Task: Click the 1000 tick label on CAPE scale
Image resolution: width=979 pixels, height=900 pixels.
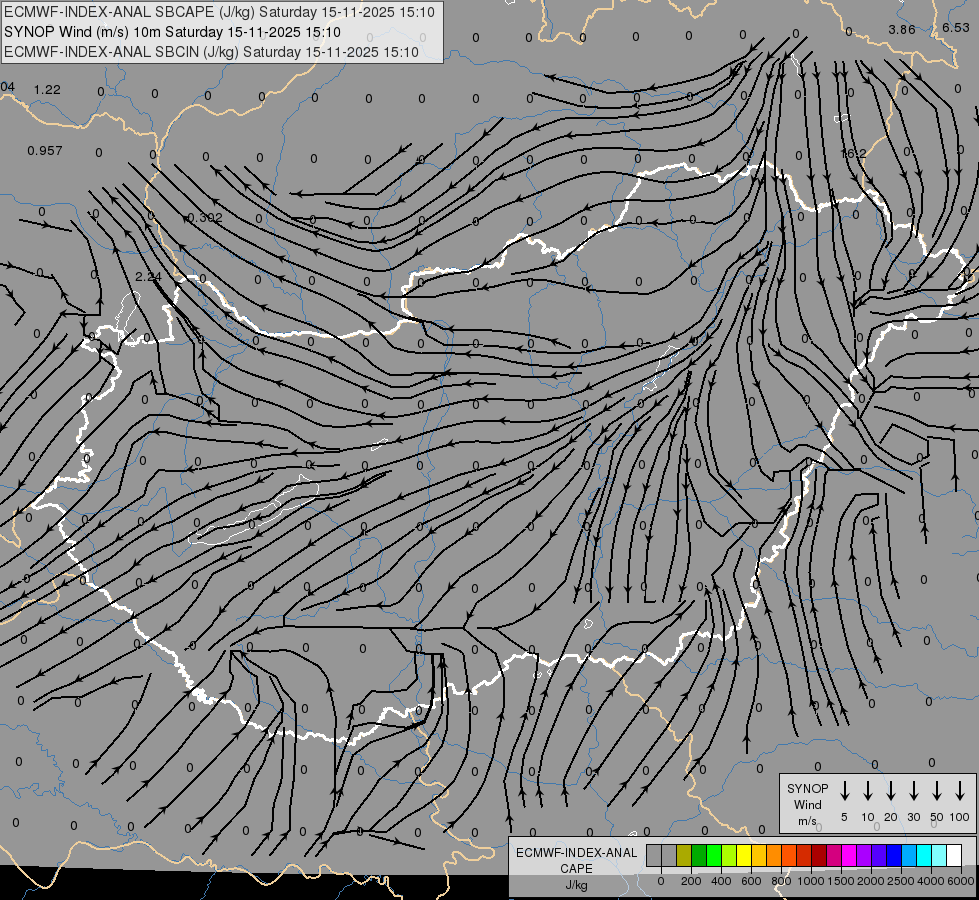Action: pos(811,881)
